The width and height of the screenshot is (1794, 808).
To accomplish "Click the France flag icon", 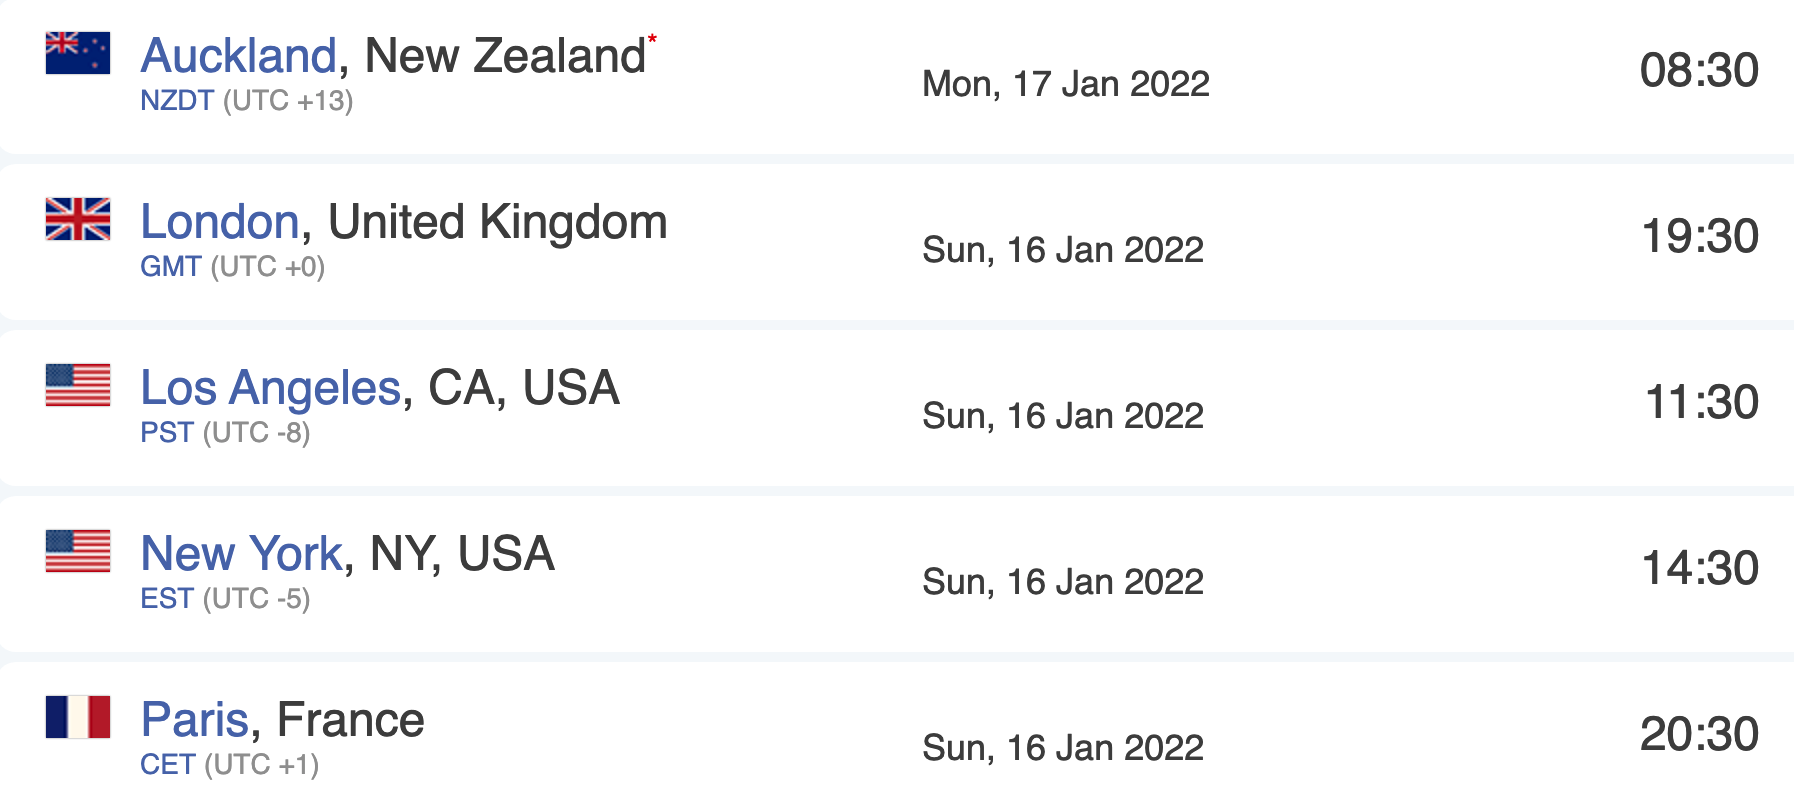I will [78, 717].
